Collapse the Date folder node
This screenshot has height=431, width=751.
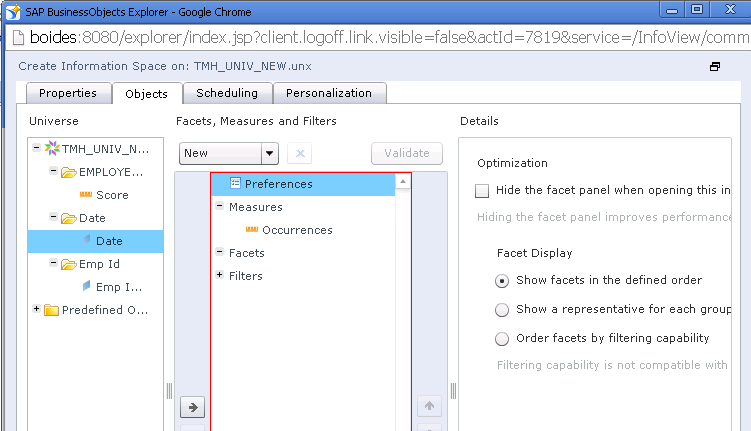pos(54,216)
